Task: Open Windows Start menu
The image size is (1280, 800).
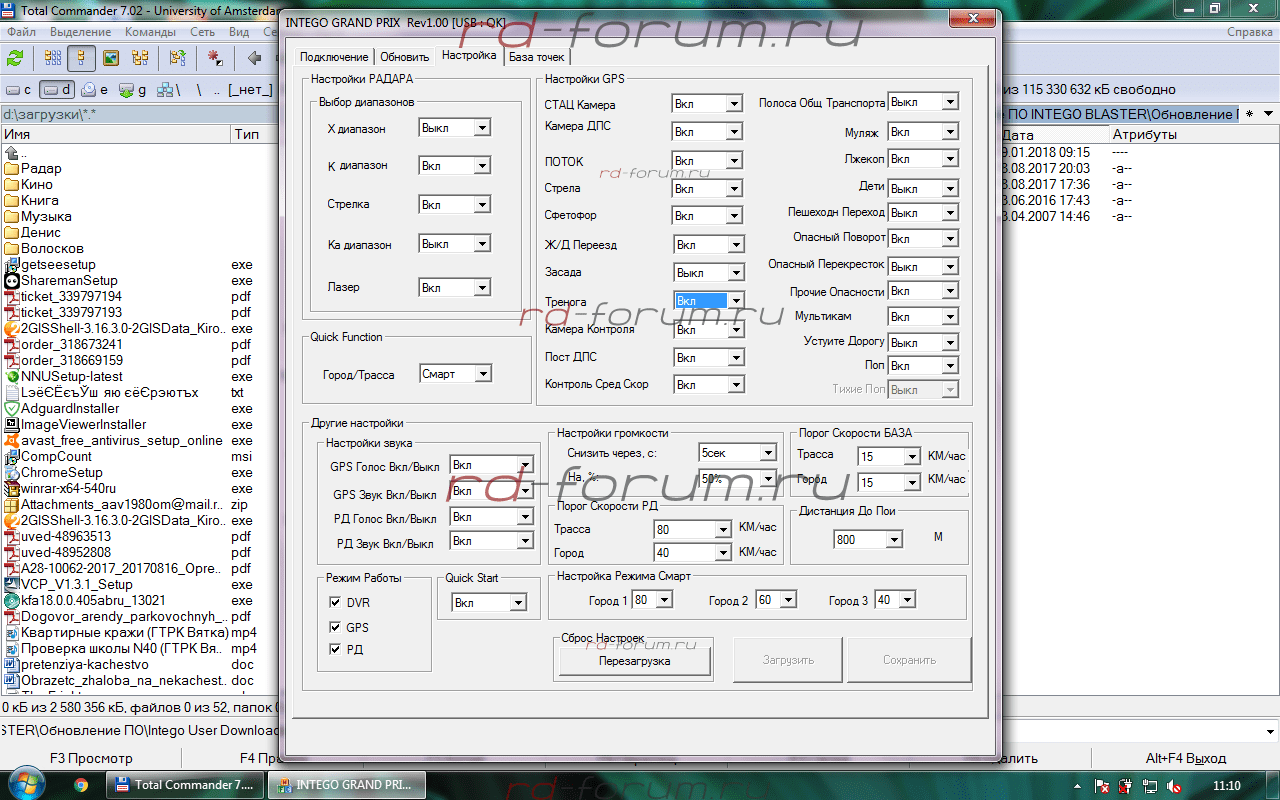Action: pos(27,783)
